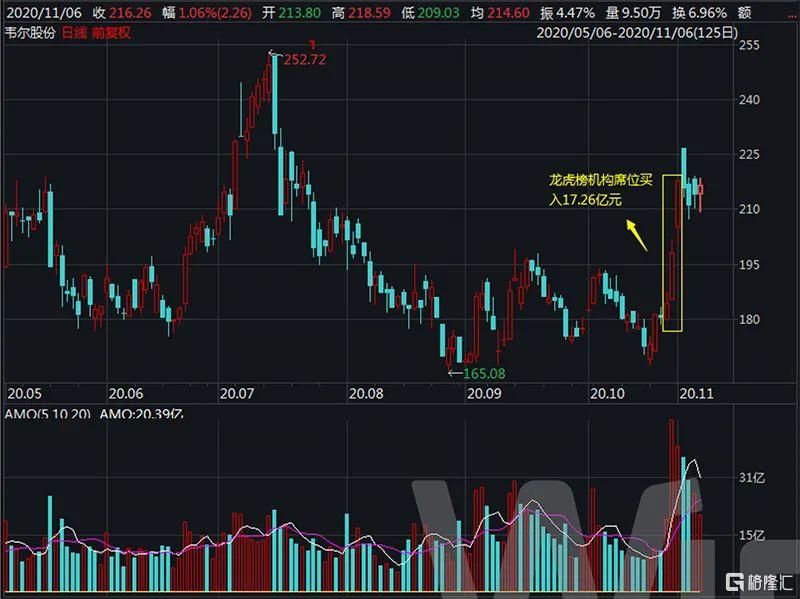Image resolution: width=800 pixels, height=599 pixels.
Task: Click the AMO(5,10,20) indicator label
Action: 47,414
